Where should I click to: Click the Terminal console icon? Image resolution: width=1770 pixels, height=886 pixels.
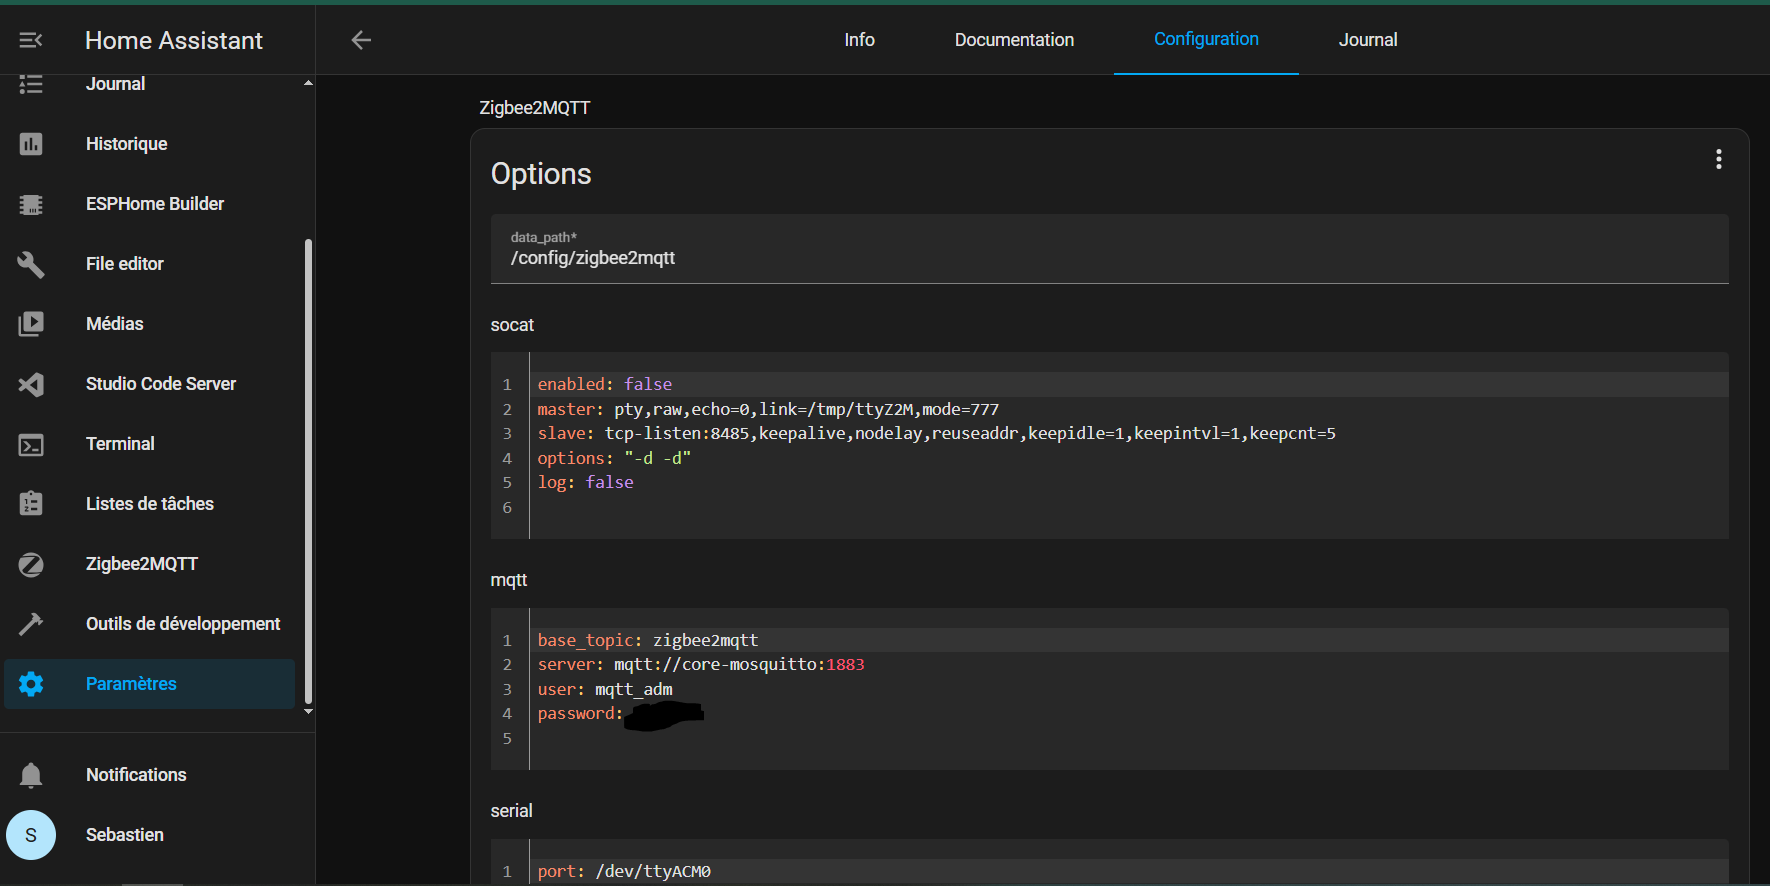[x=31, y=444]
